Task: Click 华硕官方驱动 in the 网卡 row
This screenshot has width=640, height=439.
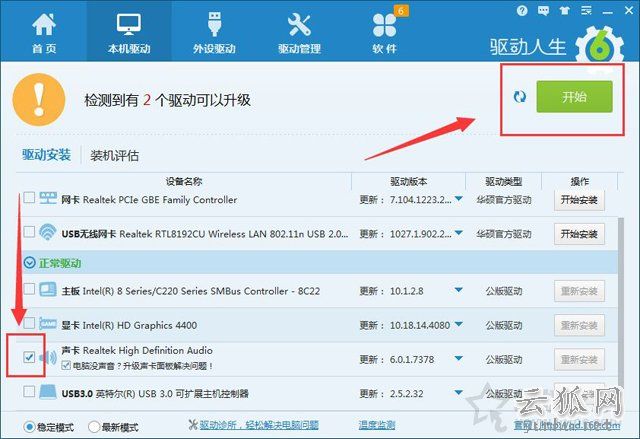Action: click(x=504, y=200)
